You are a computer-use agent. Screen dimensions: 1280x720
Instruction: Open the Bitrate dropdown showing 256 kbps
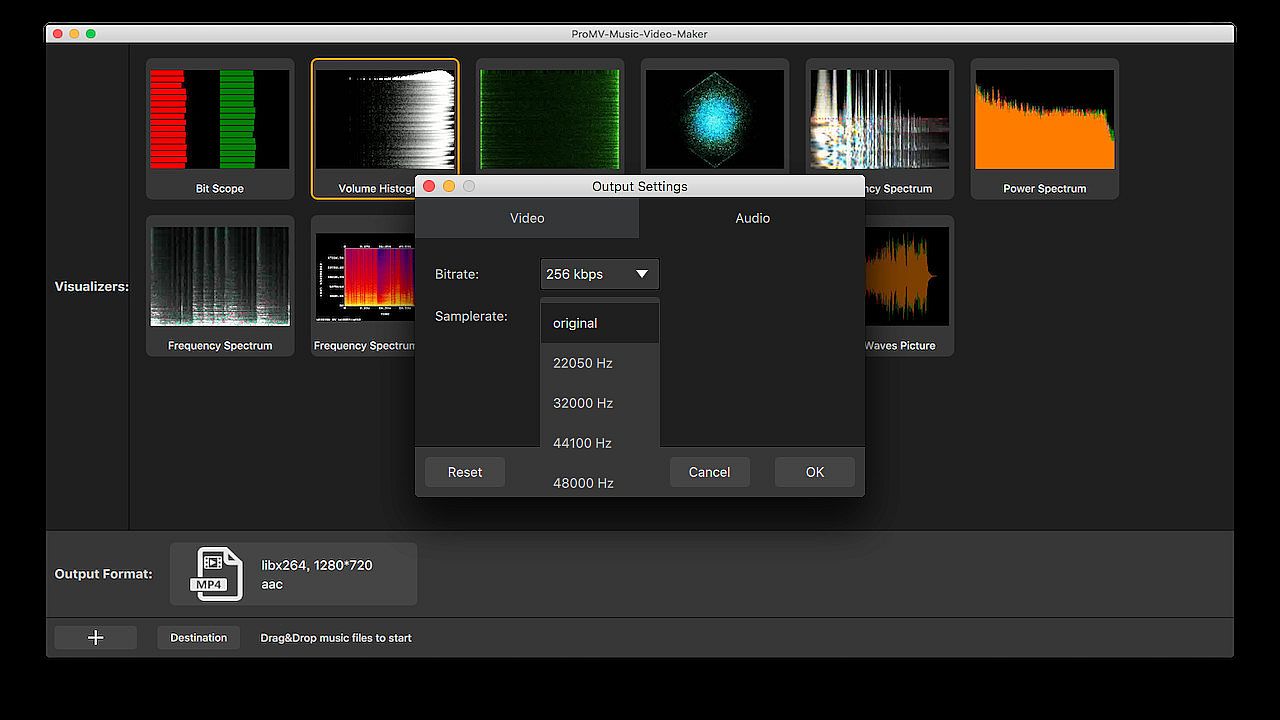599,274
